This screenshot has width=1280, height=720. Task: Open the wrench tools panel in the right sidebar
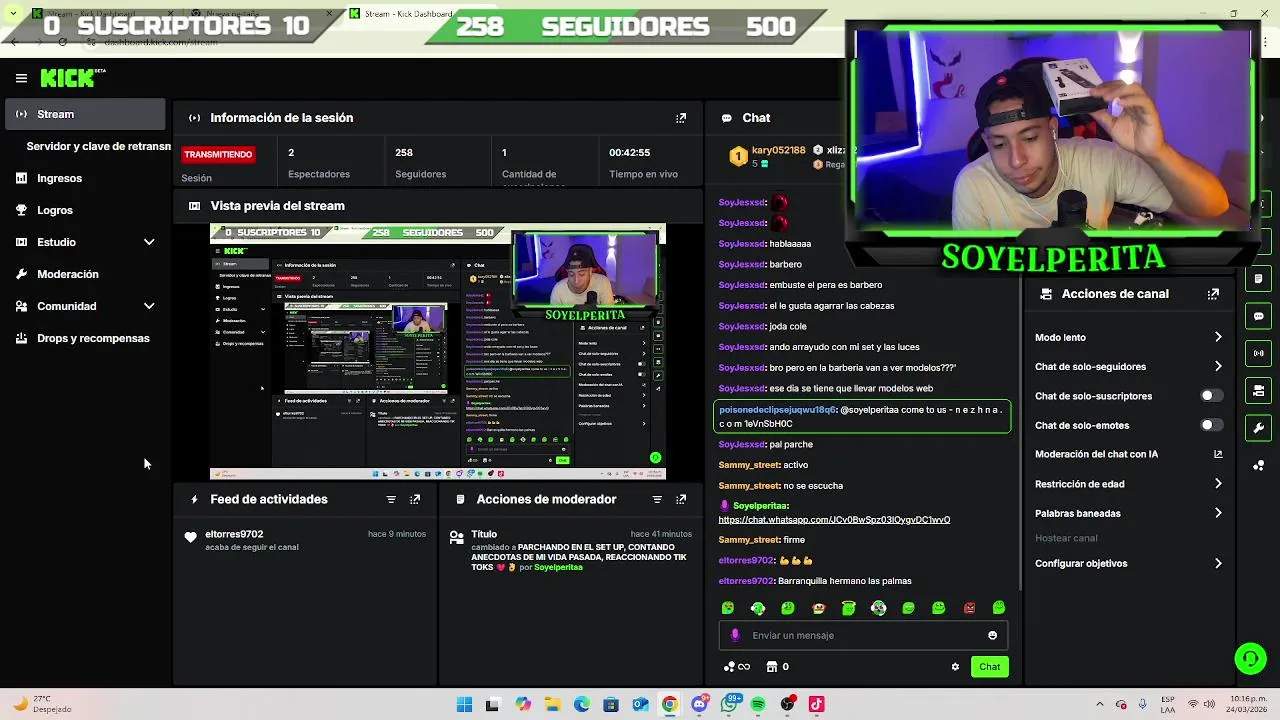tap(1259, 427)
